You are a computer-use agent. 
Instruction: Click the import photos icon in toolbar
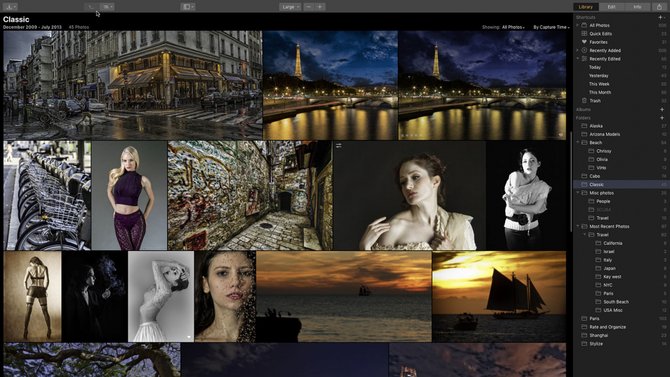pyautogui.click(x=9, y=7)
